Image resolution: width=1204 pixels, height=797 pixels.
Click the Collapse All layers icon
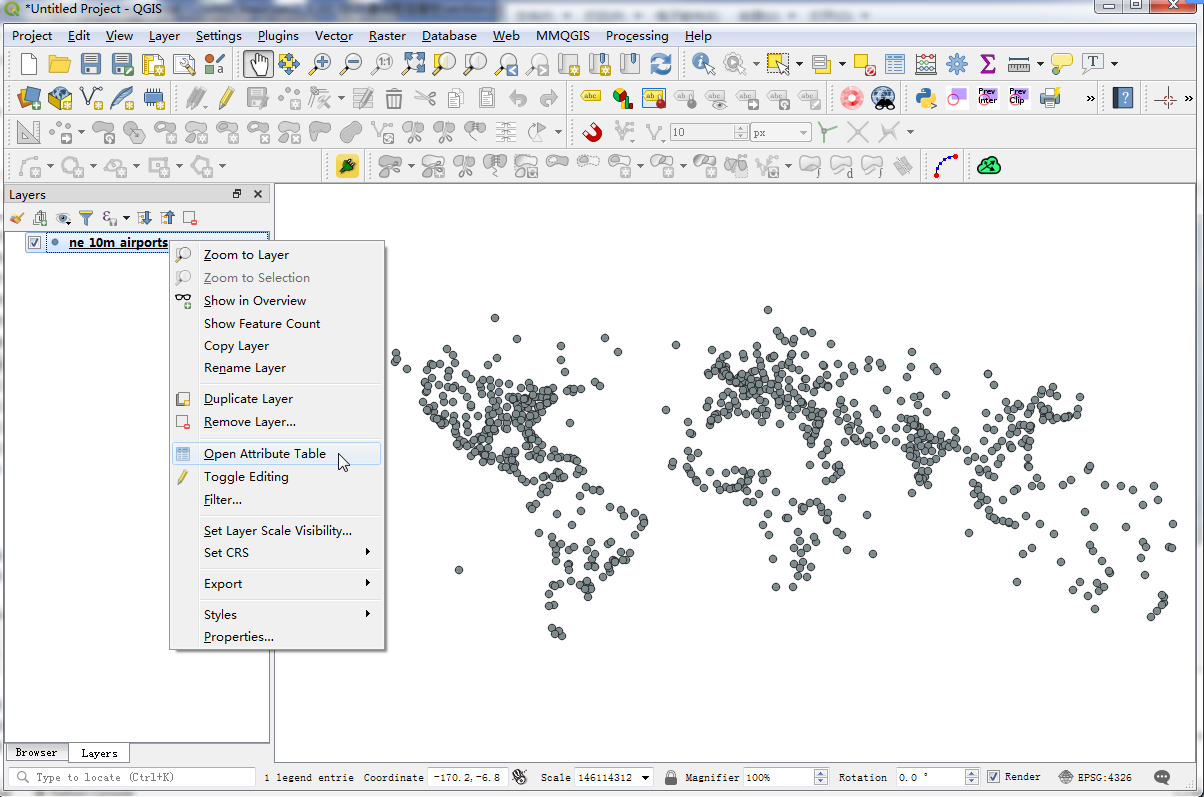point(167,218)
